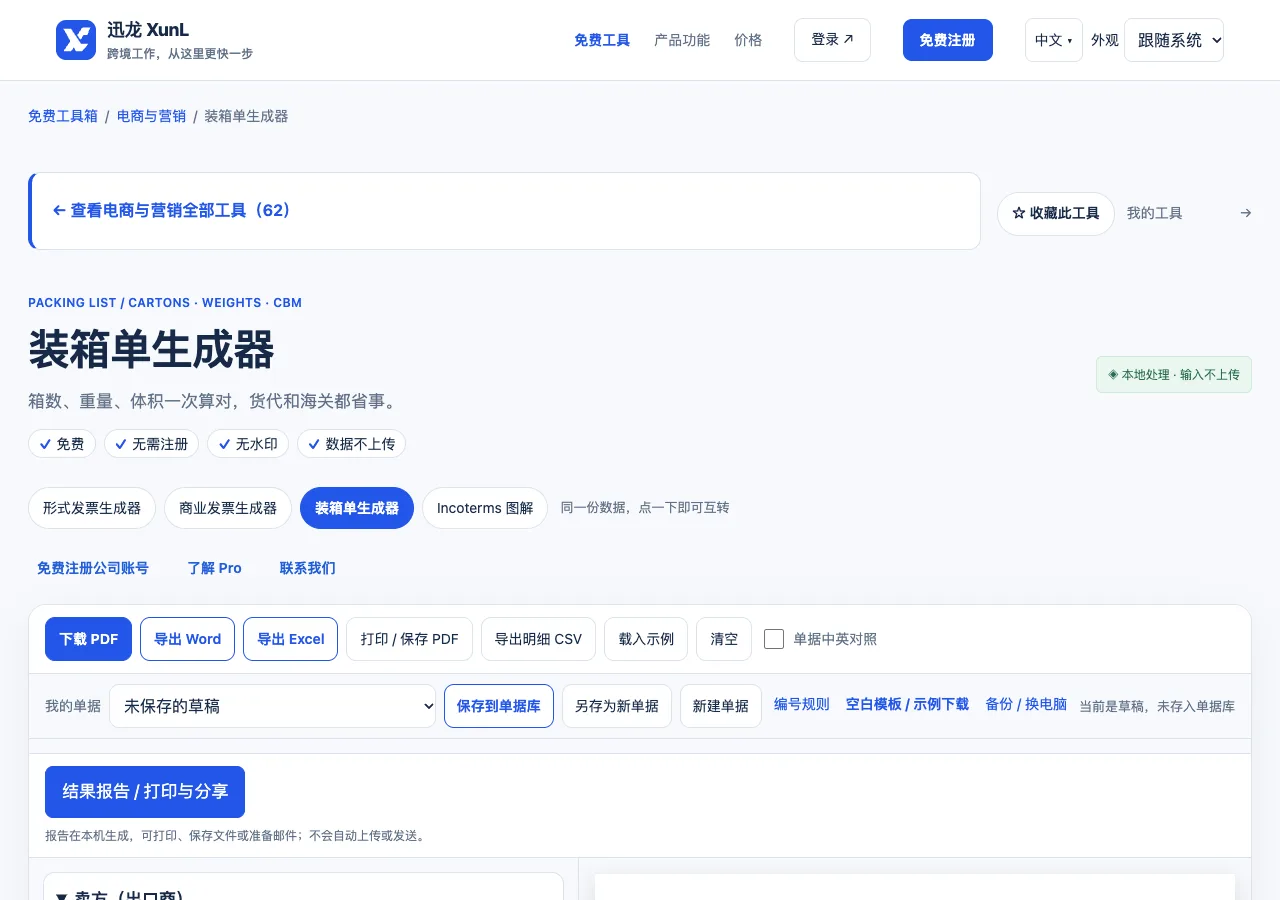Open the 跟随系统 appearance dropdown

click(x=1174, y=40)
